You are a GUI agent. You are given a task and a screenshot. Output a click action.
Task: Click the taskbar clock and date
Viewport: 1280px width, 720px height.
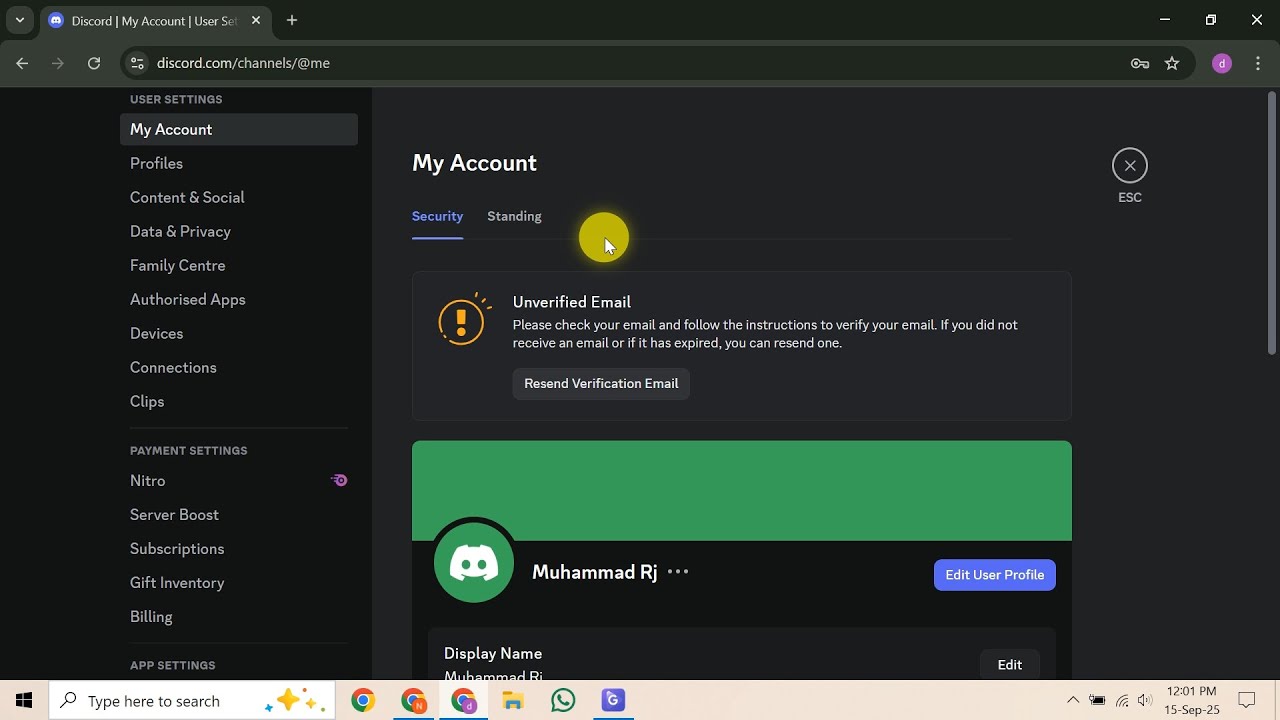[x=1192, y=701]
